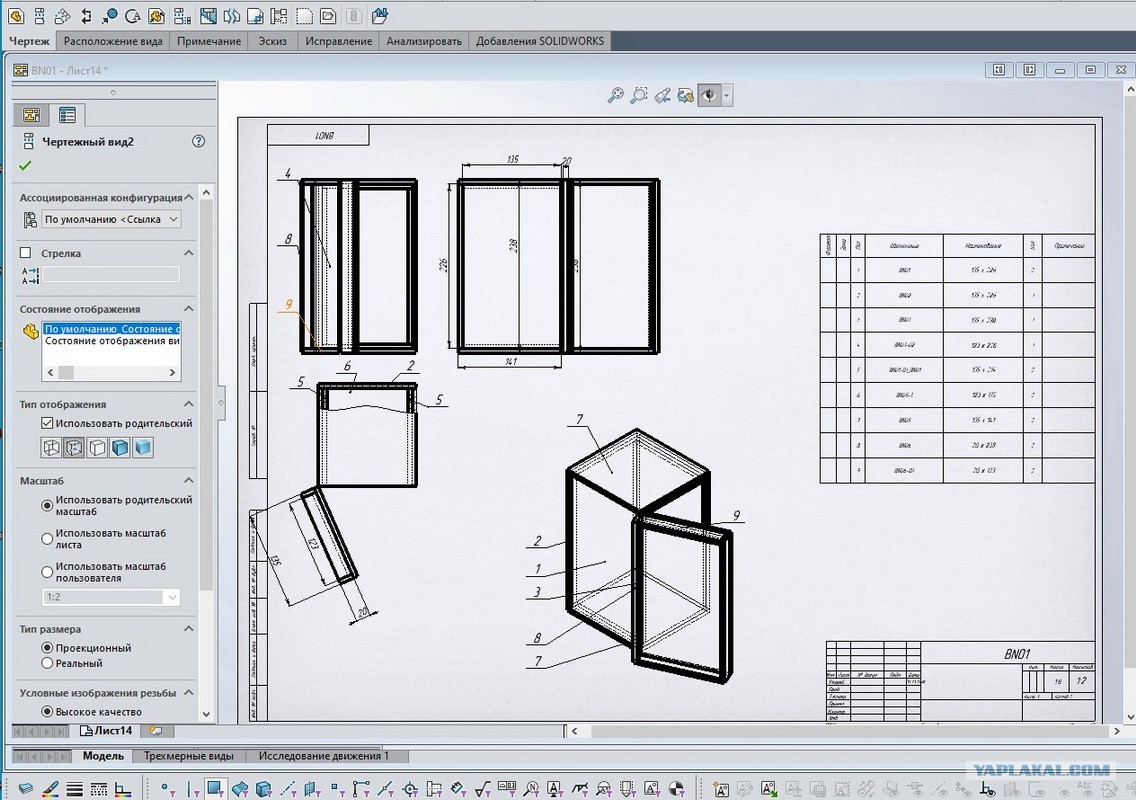Collapse the Масштаб section

188,480
